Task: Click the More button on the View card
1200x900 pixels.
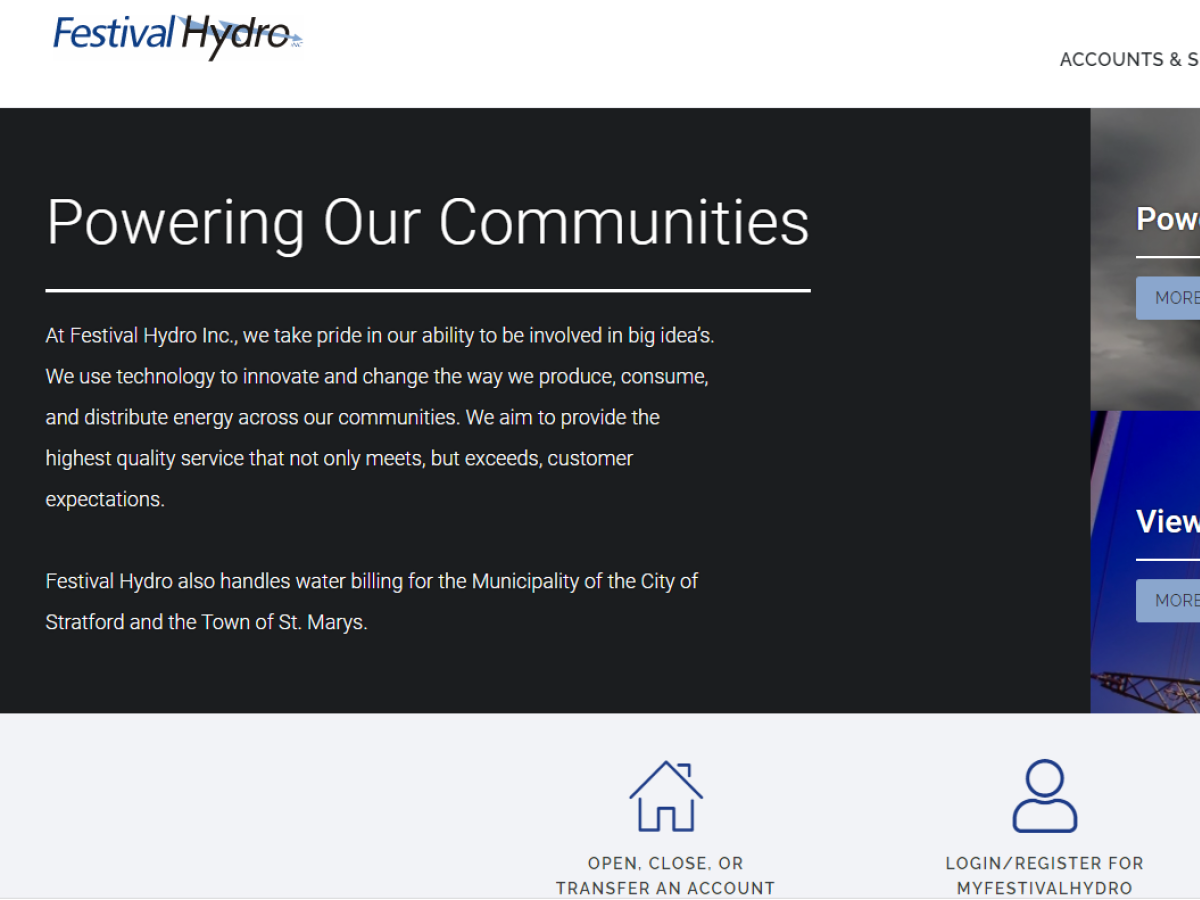Action: point(1168,600)
